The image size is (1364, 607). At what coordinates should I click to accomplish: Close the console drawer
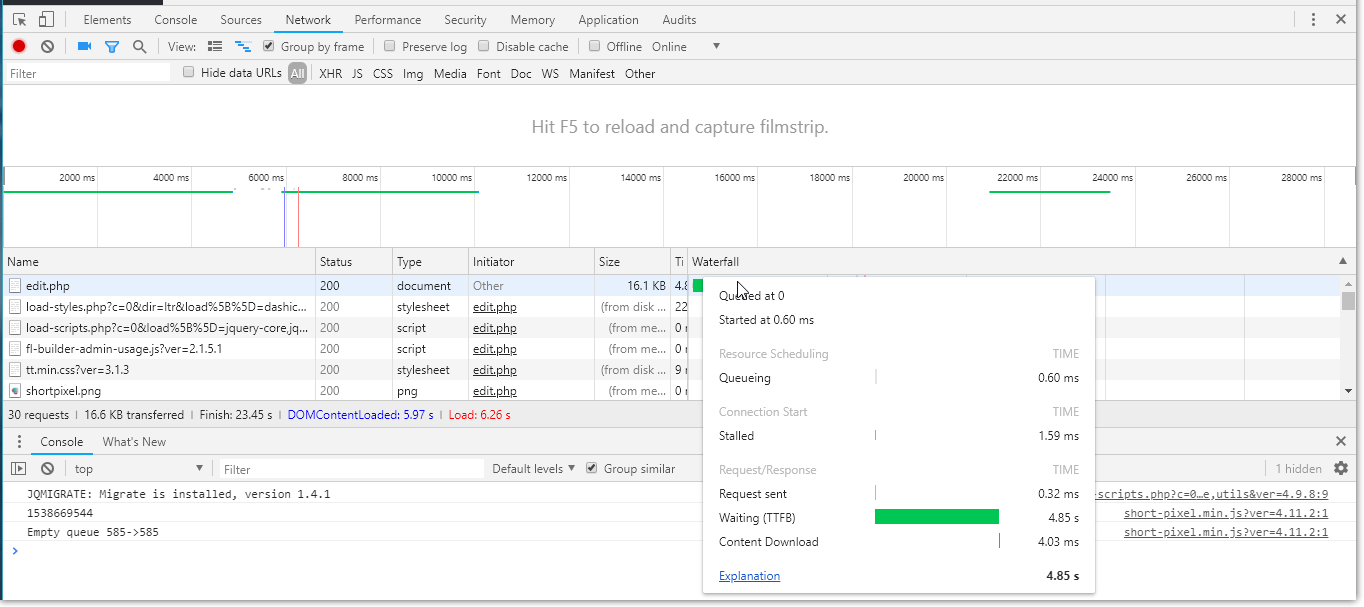(1341, 441)
